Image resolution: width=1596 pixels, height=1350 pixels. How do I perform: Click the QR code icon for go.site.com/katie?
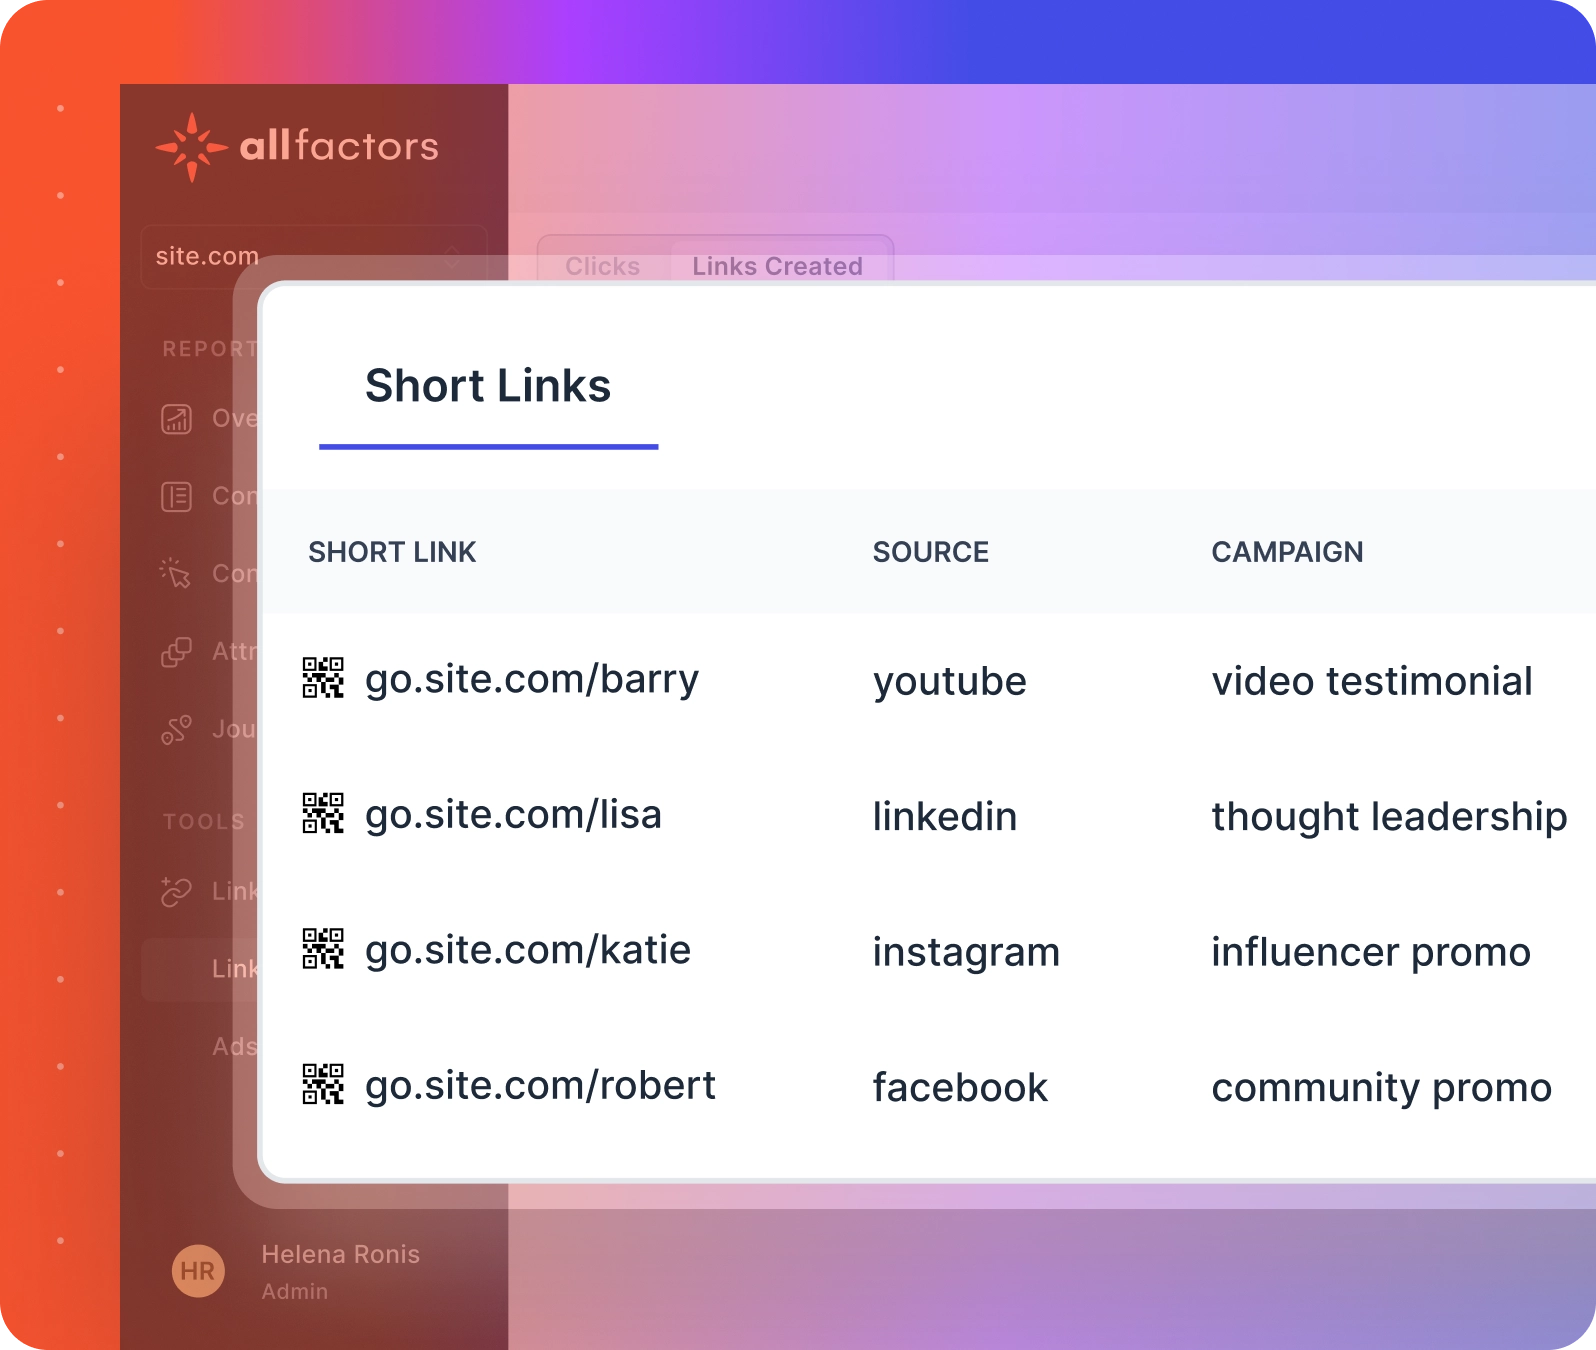coord(323,949)
